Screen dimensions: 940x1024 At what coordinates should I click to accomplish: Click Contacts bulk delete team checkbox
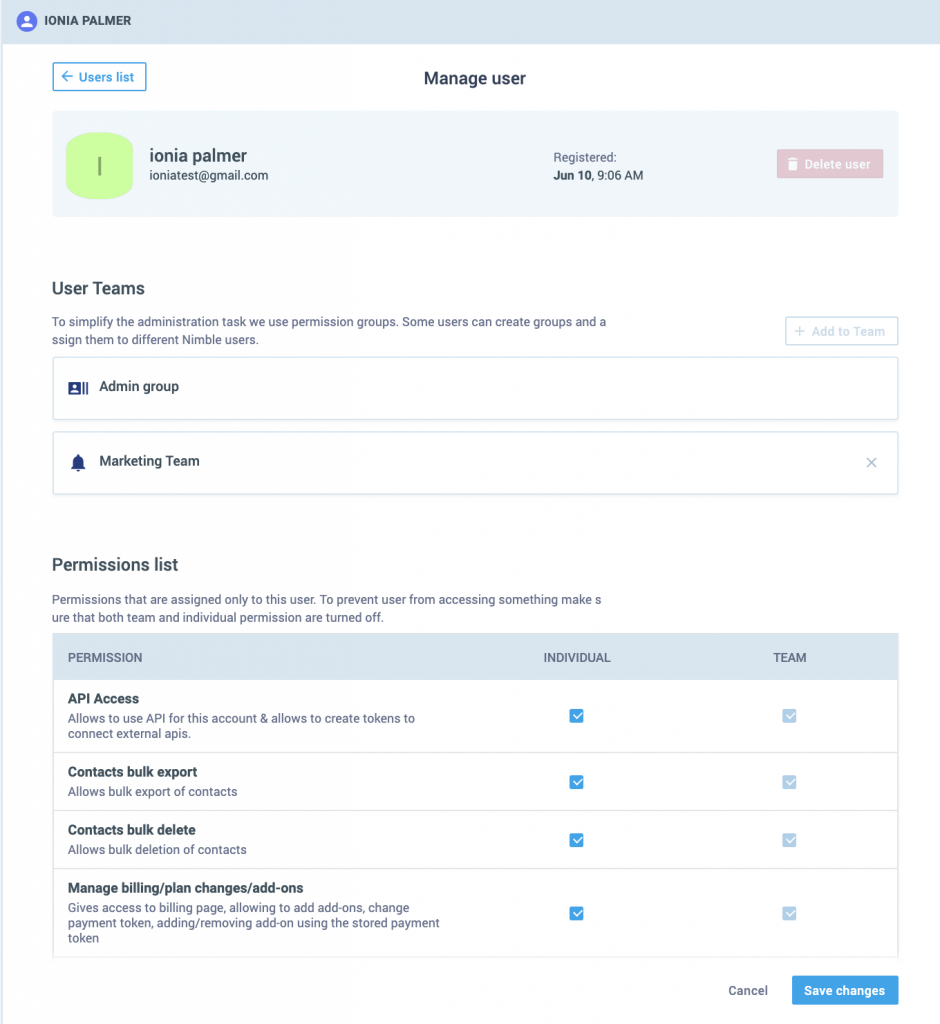789,840
